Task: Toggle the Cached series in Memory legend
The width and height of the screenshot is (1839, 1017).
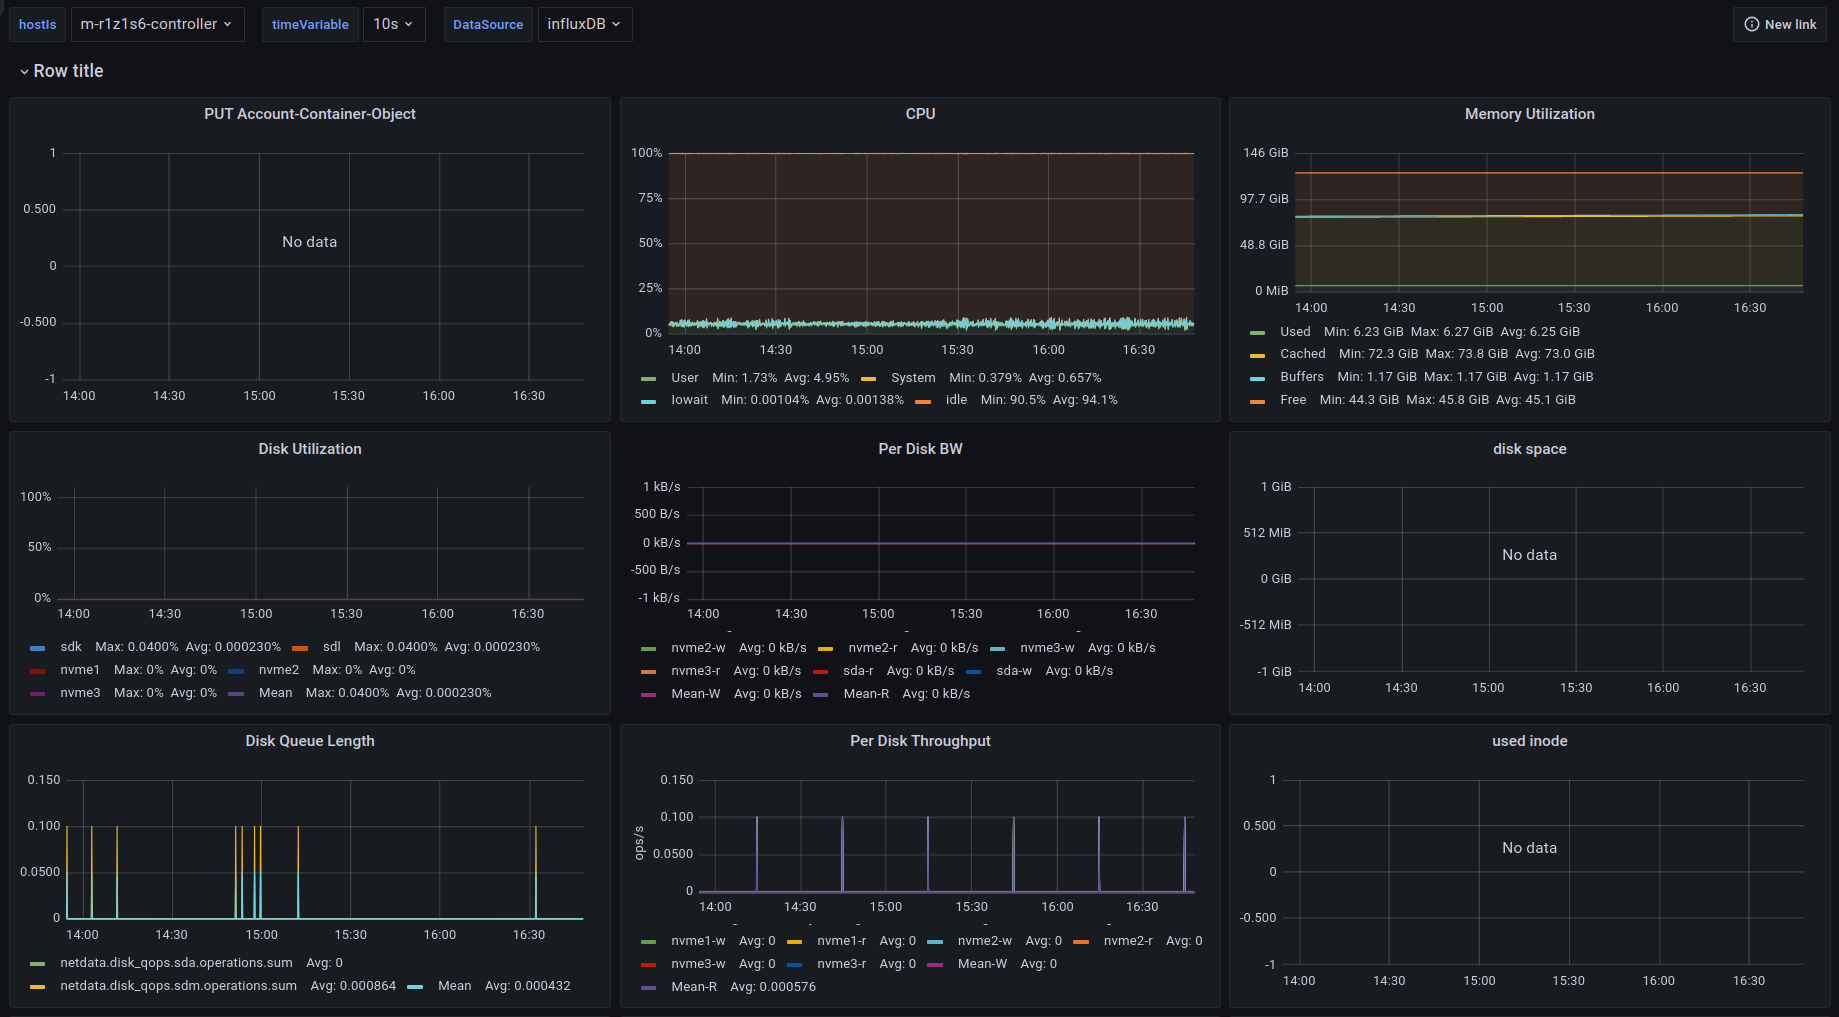Action: pyautogui.click(x=1302, y=354)
